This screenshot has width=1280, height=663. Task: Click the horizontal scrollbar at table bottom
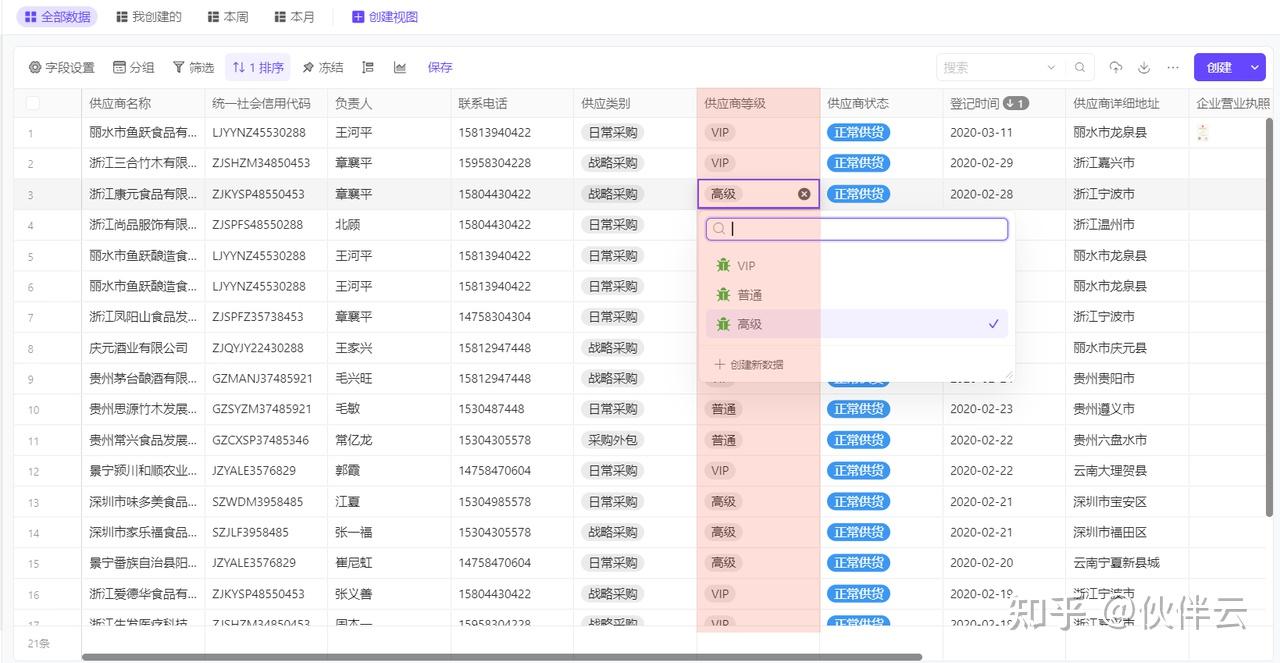click(x=502, y=657)
